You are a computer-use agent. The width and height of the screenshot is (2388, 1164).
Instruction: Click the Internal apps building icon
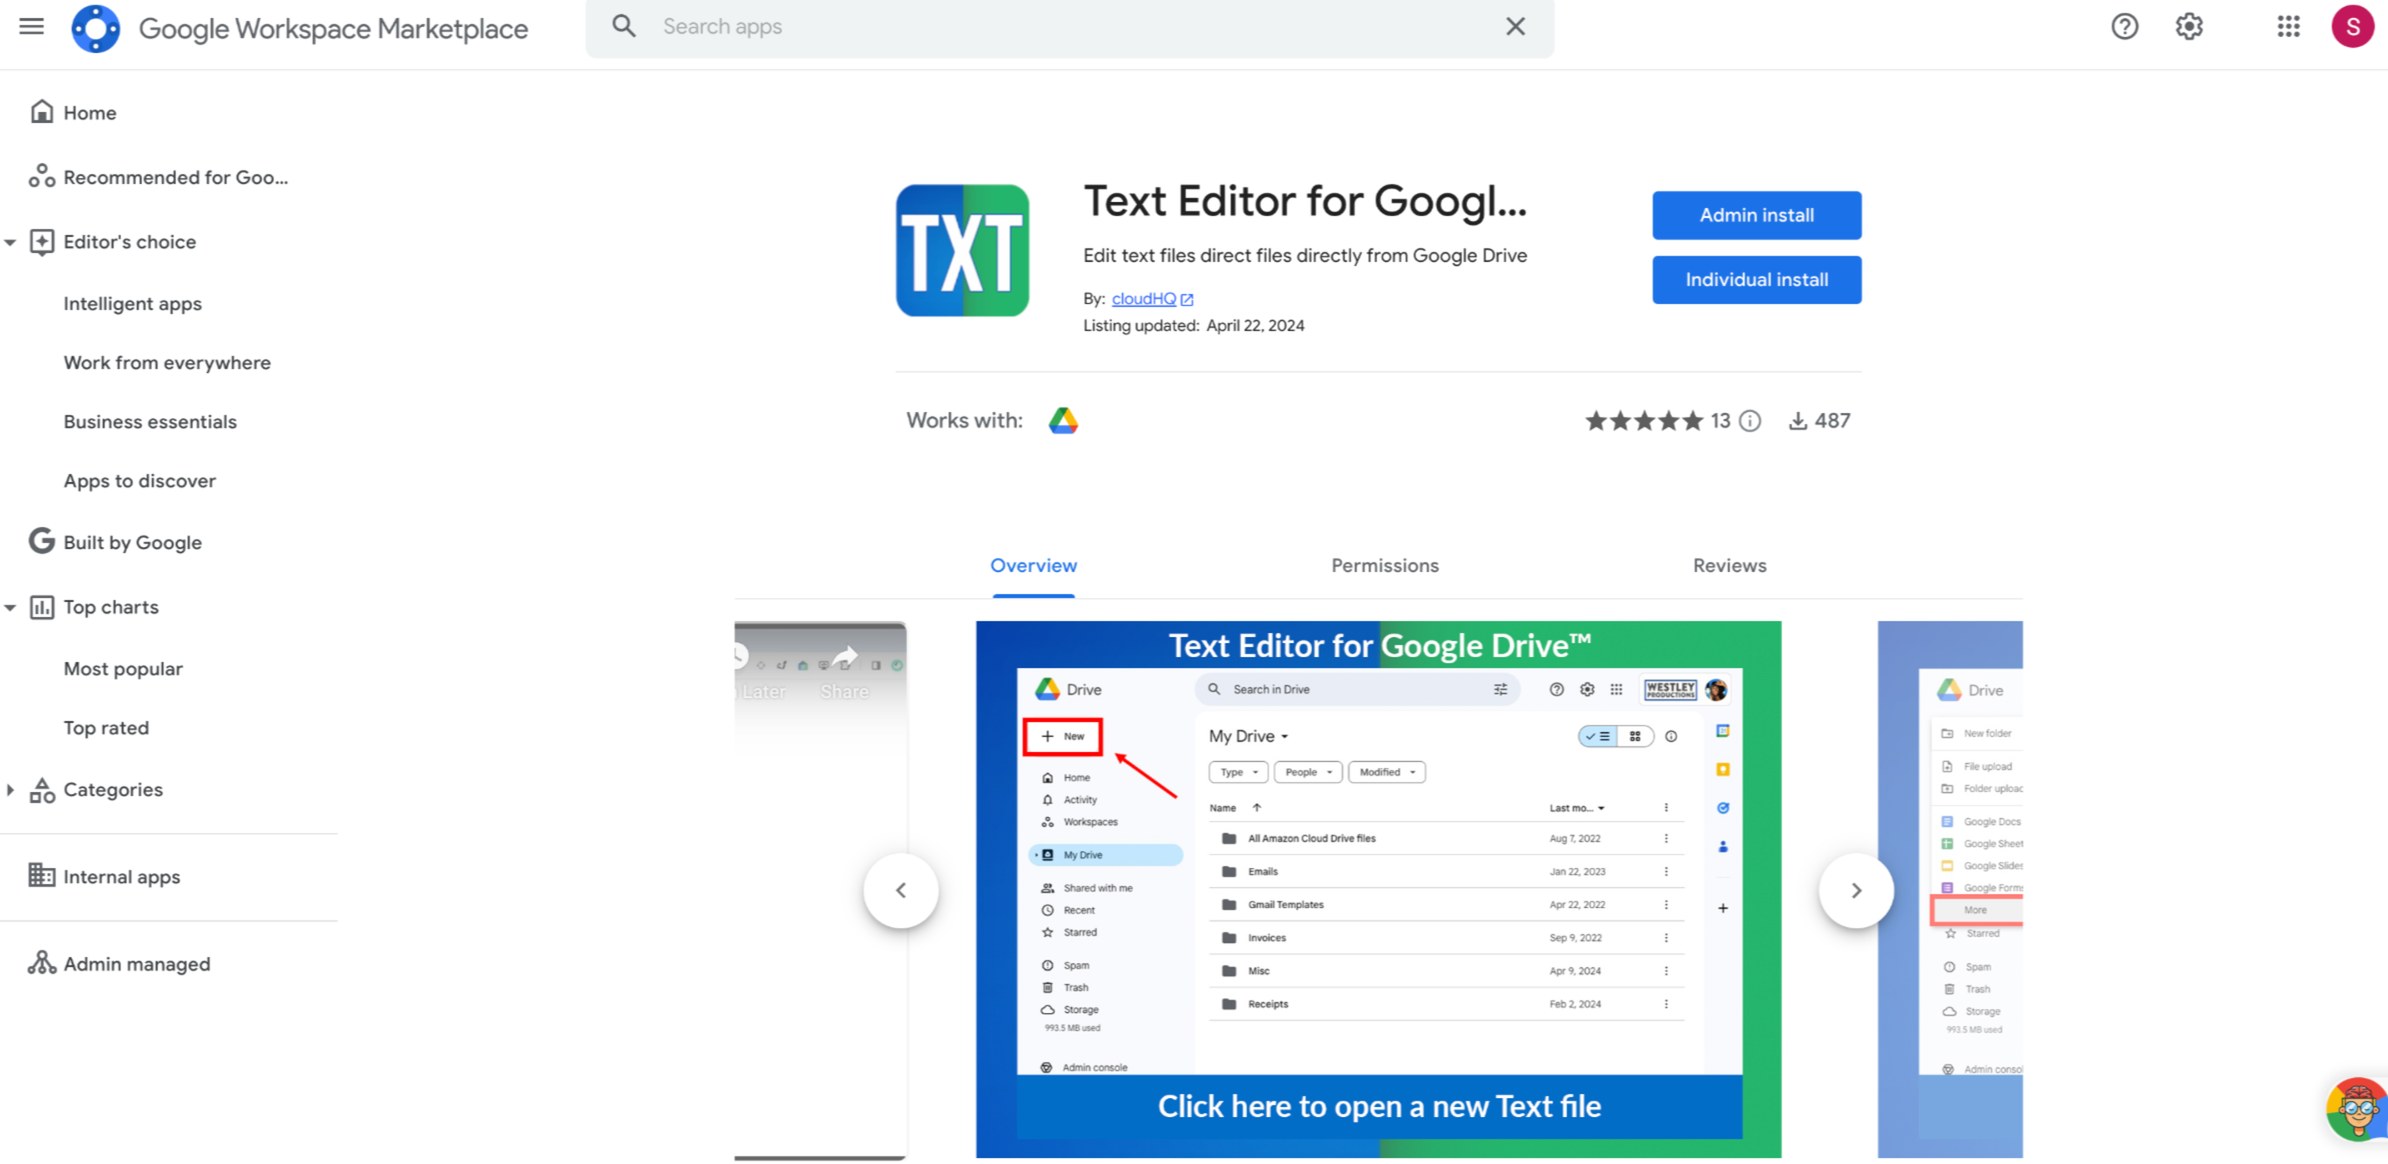point(41,875)
